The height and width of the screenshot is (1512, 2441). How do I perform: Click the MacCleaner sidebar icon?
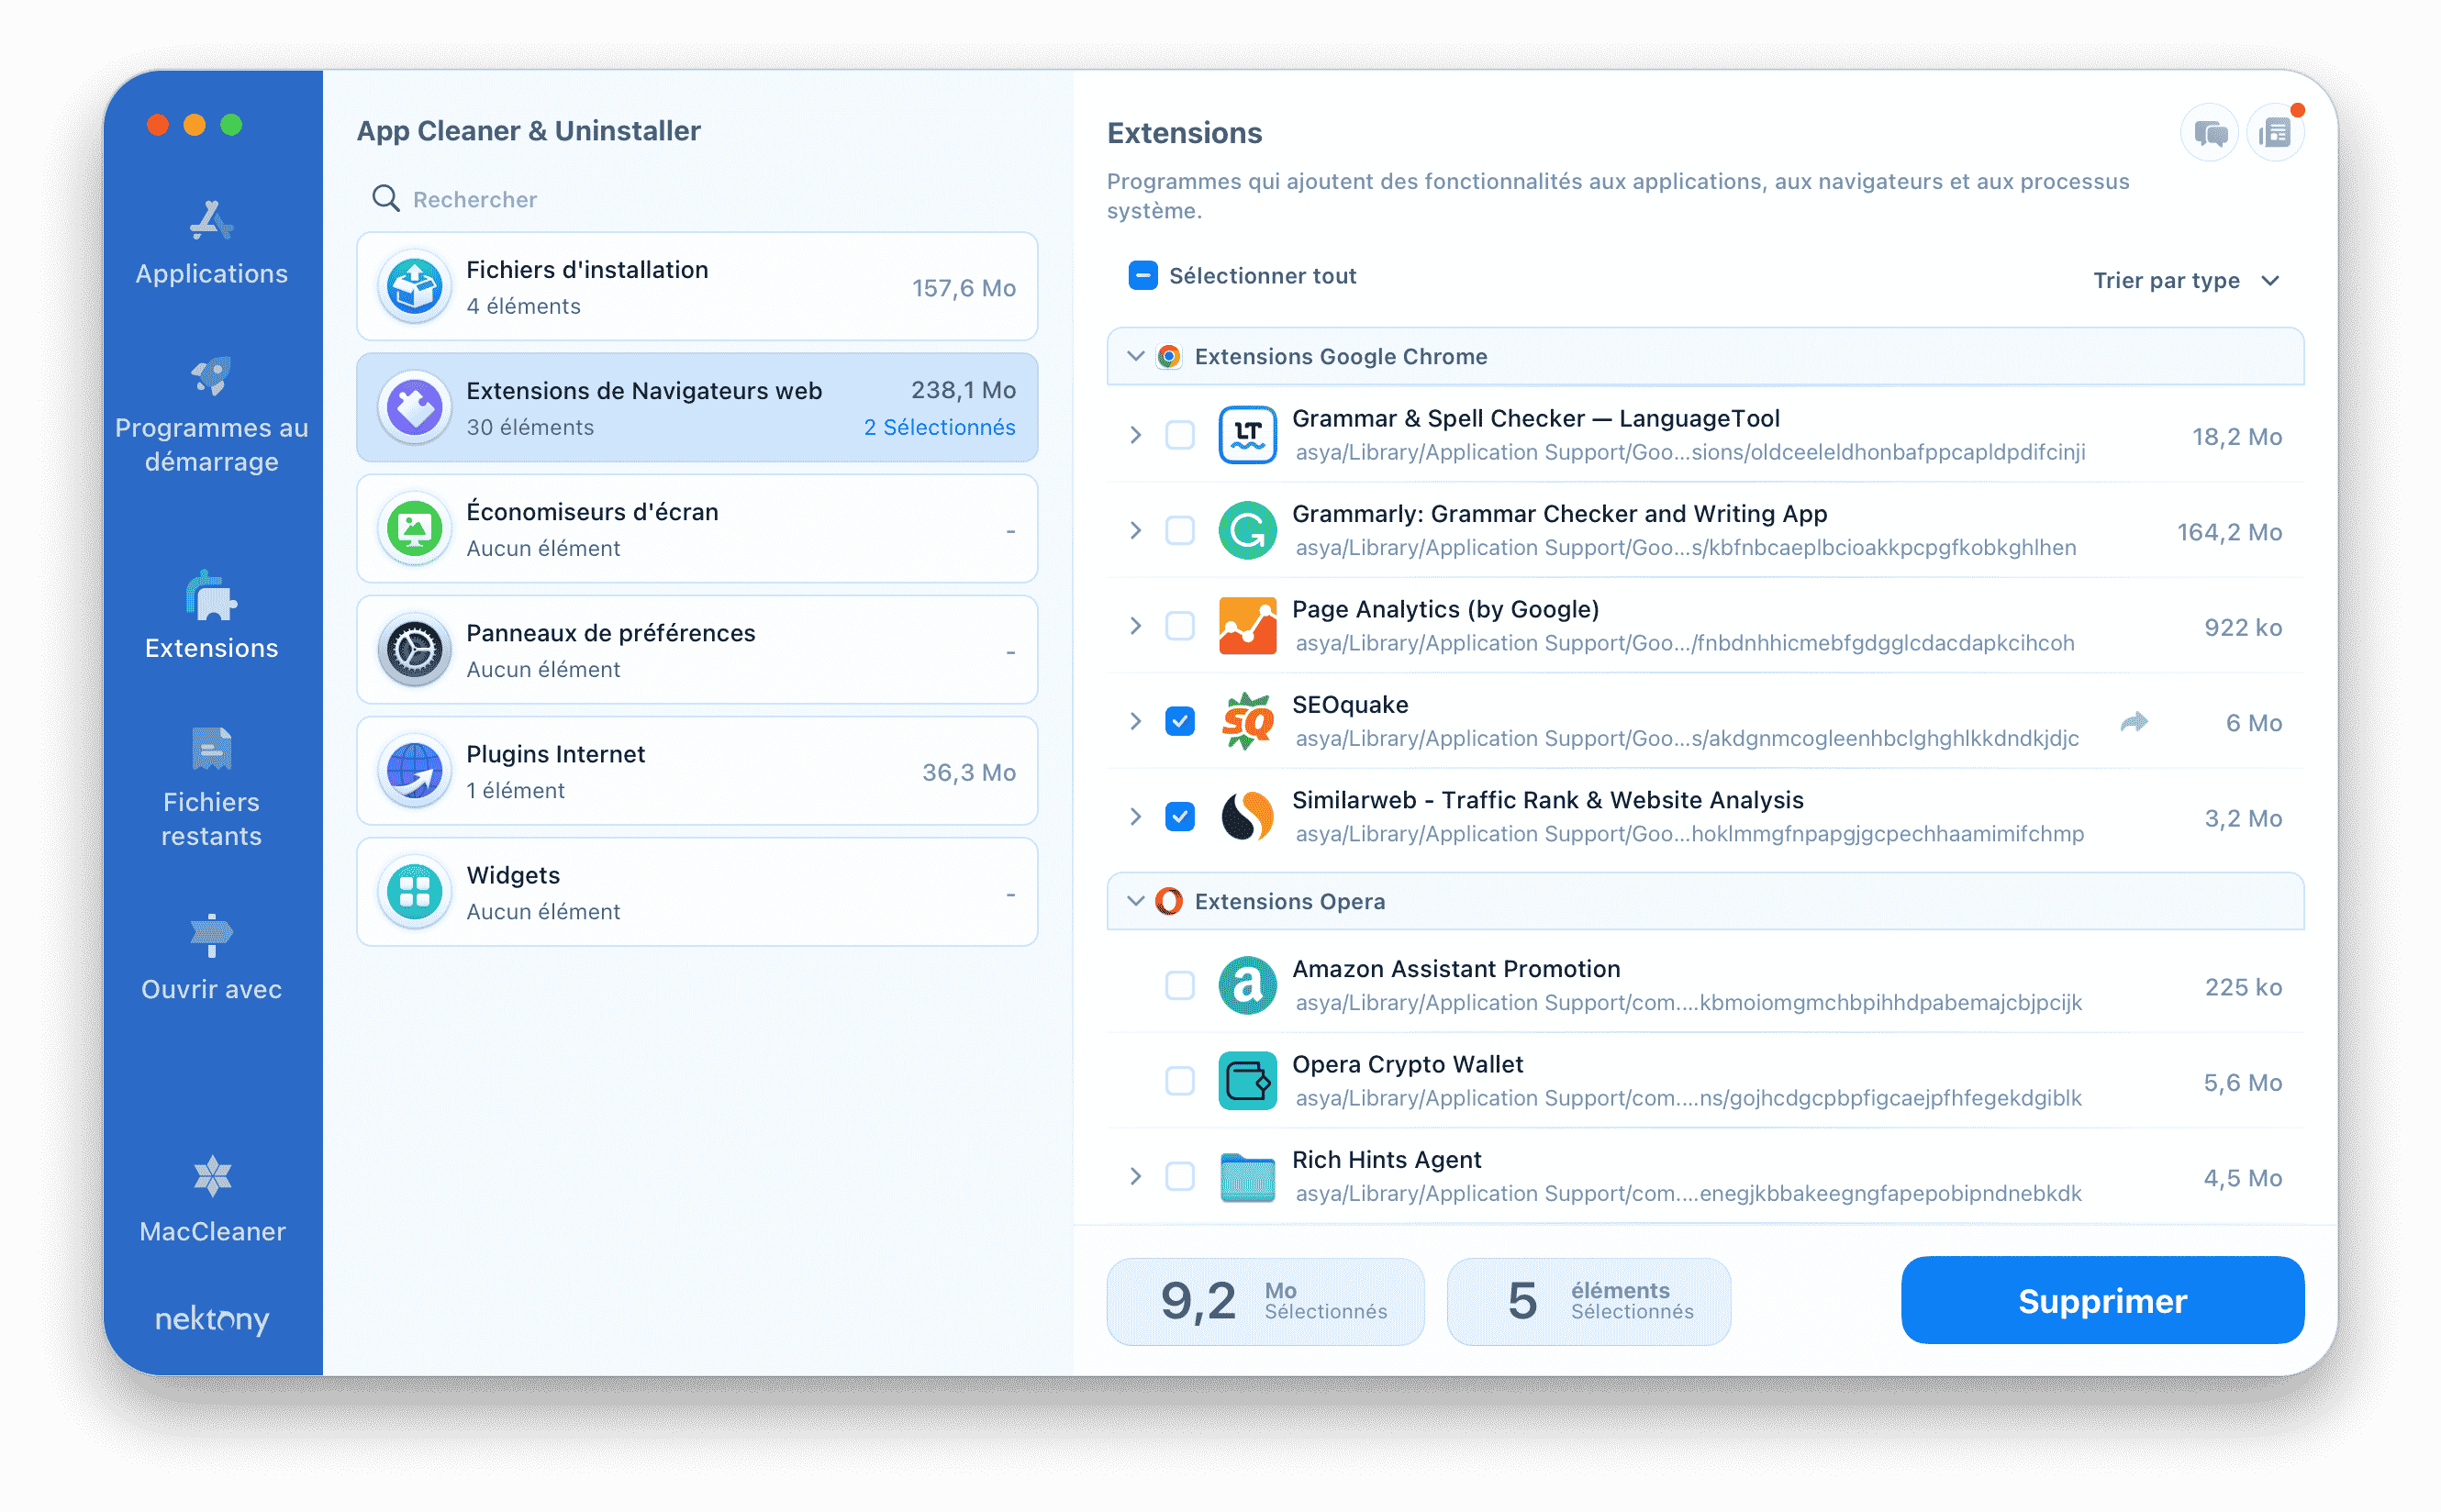(209, 1184)
